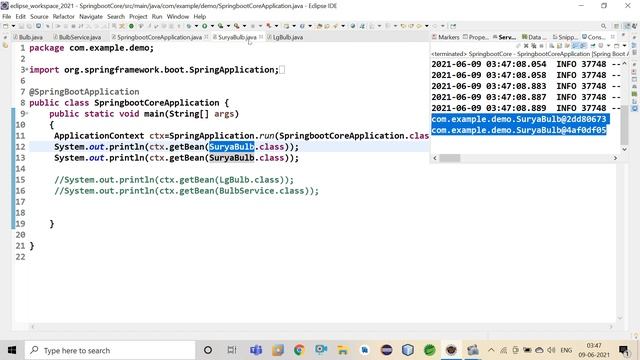Click the Remove All Terminated Launches icon
The image size is (640, 360).
(533, 46)
